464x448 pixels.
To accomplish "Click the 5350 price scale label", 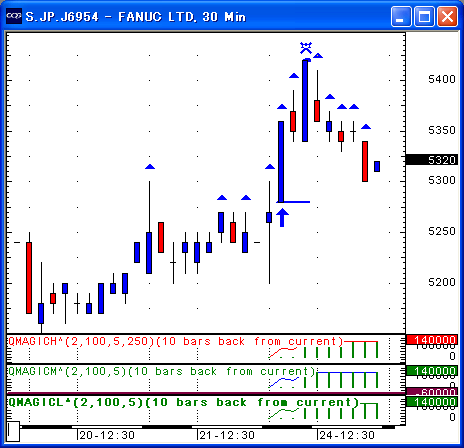I will click(442, 130).
